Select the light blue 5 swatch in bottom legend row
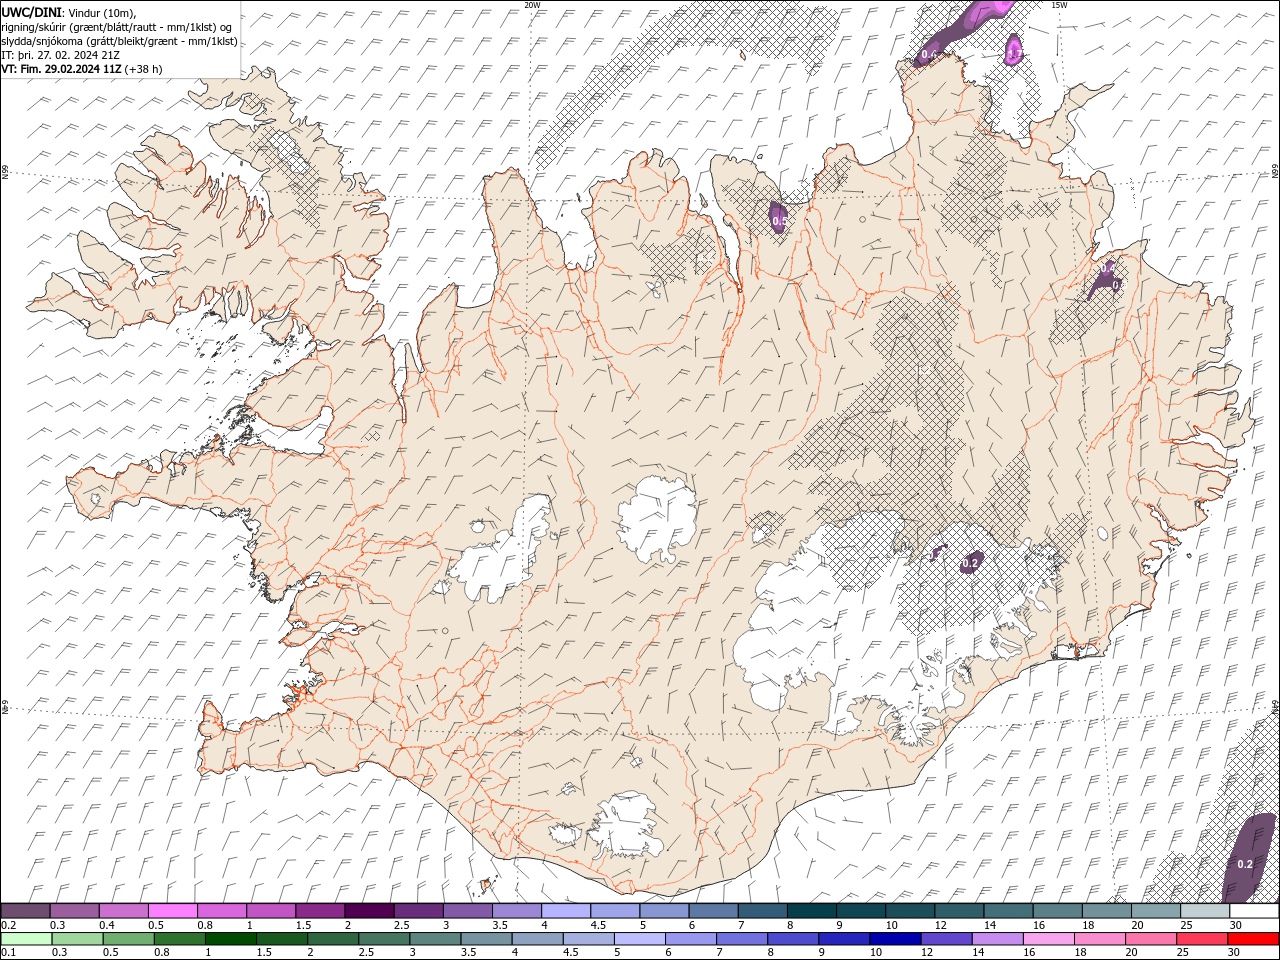This screenshot has width=1280, height=960. click(x=640, y=939)
